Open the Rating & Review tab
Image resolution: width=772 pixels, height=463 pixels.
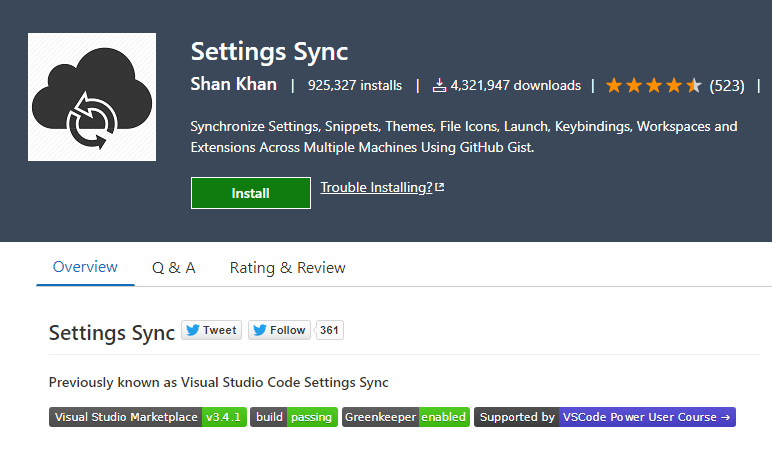[288, 267]
